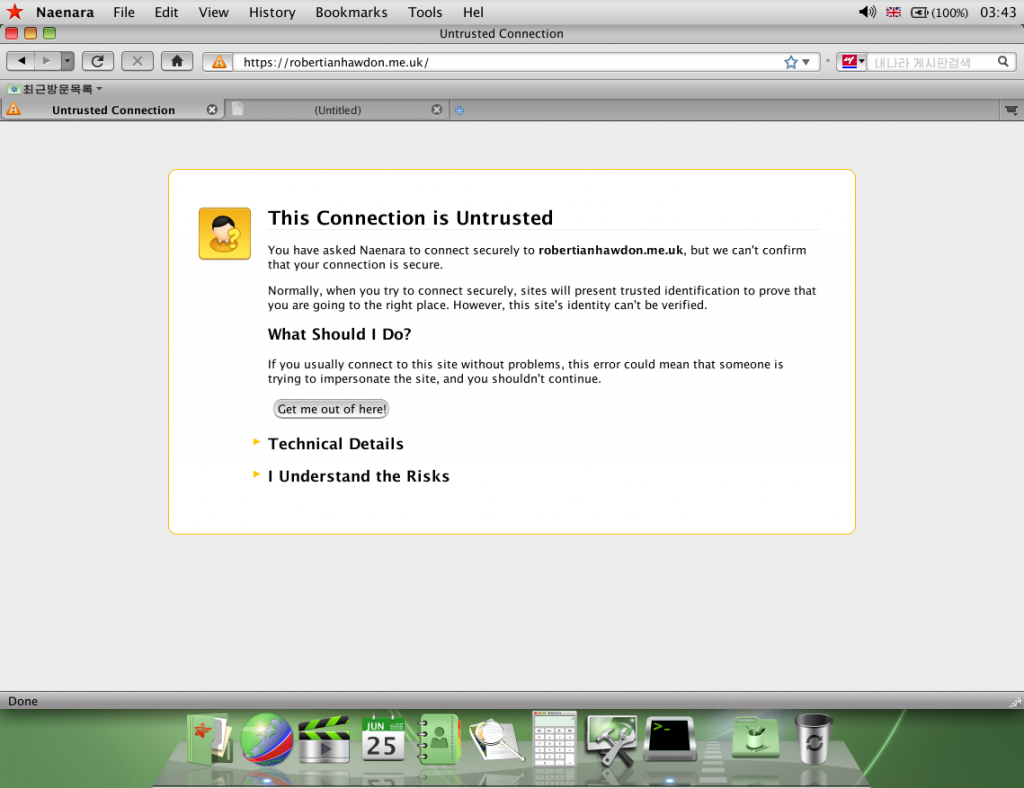Click the search magnifier icon in the search box

click(x=1004, y=62)
